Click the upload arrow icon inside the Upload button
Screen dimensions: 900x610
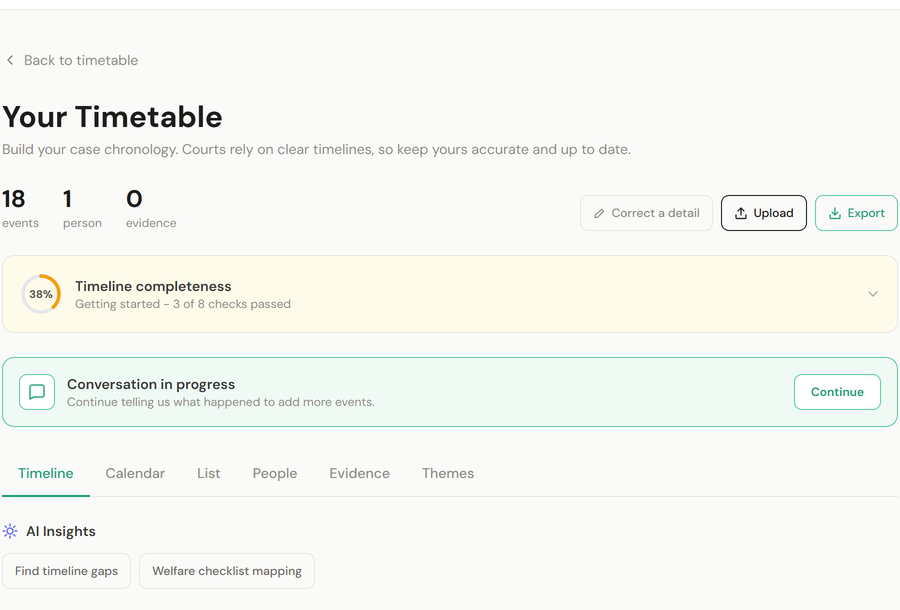(x=740, y=212)
